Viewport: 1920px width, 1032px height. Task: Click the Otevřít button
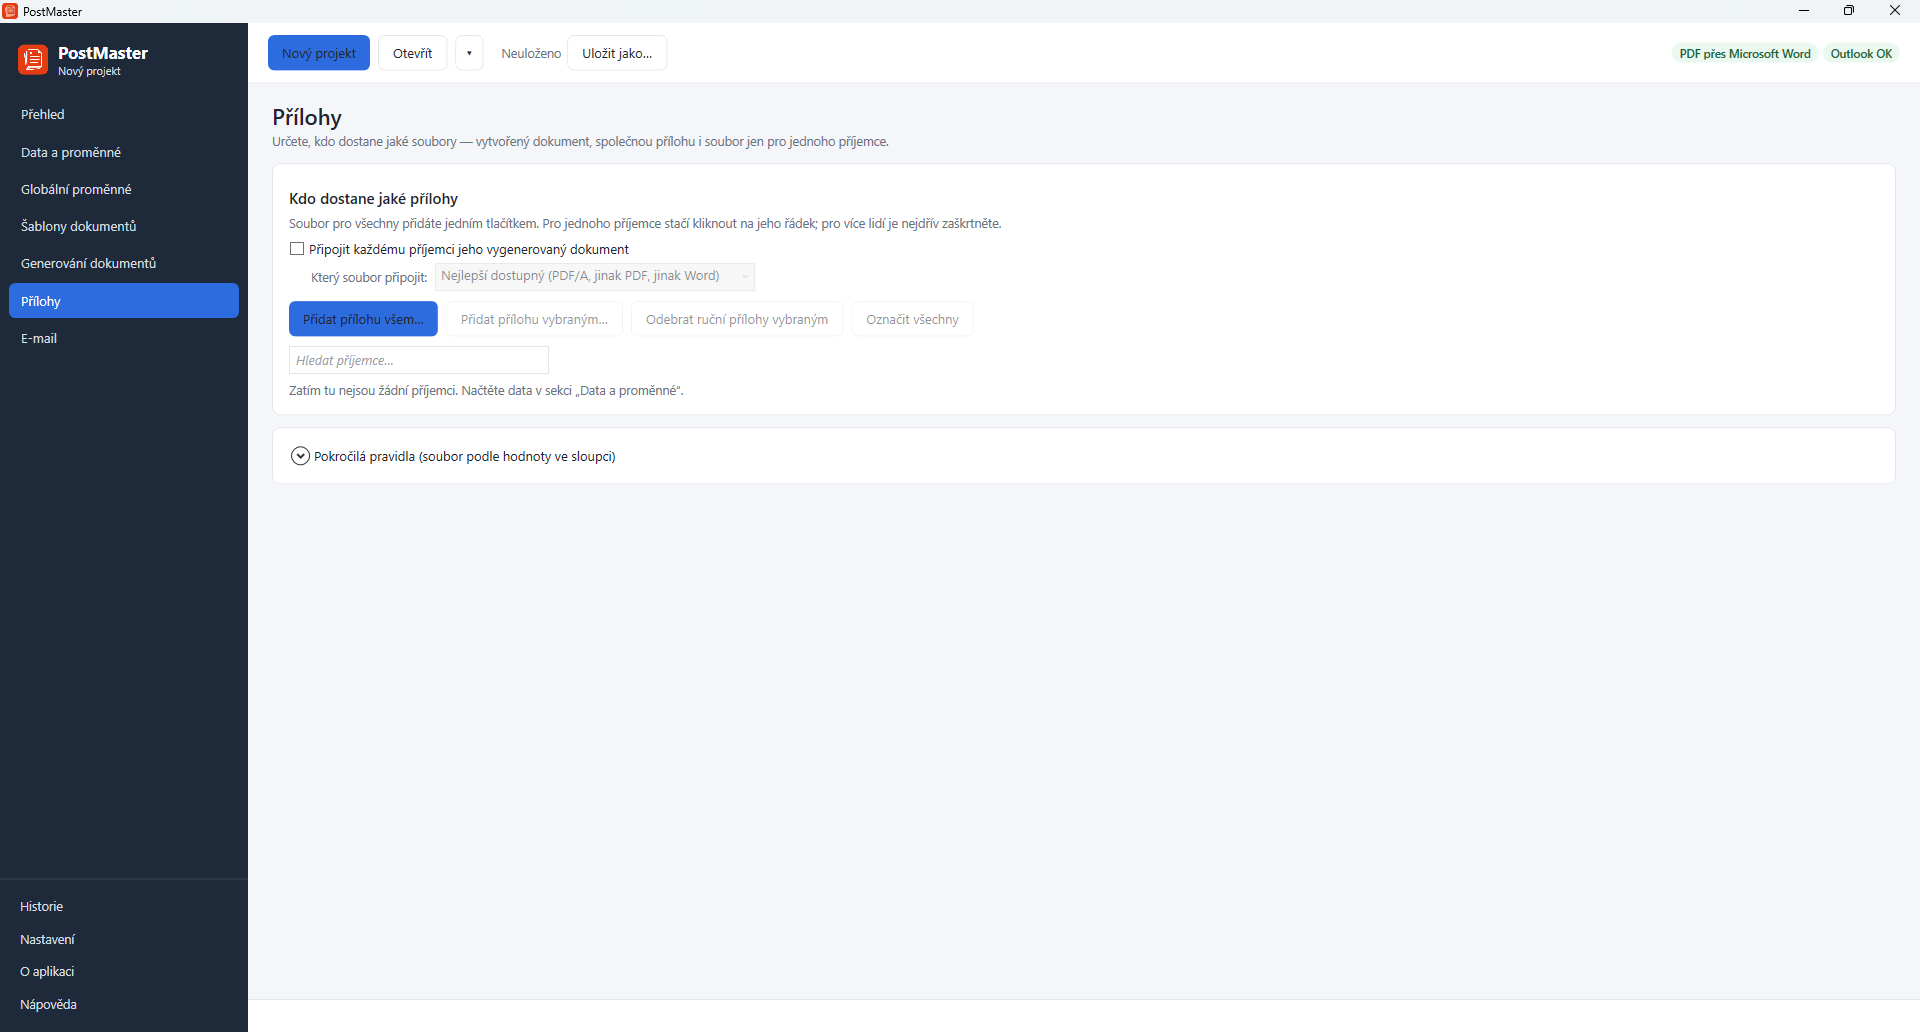pyautogui.click(x=413, y=53)
